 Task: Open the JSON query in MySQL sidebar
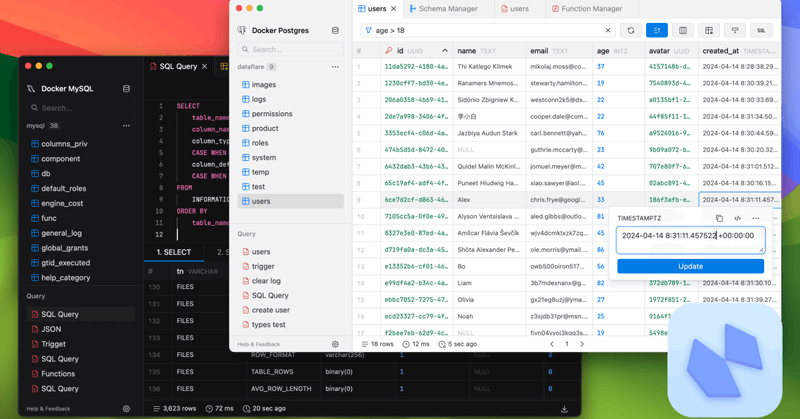[81, 329]
